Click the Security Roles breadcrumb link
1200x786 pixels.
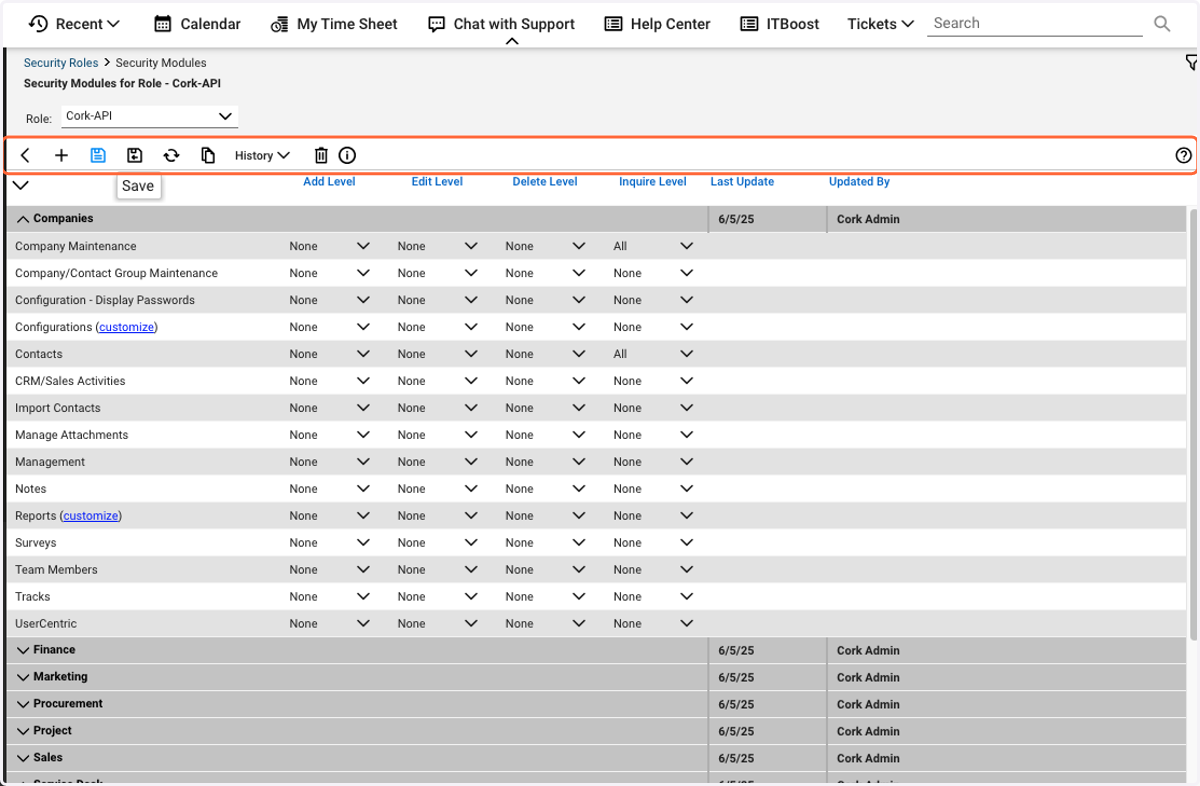coord(61,63)
